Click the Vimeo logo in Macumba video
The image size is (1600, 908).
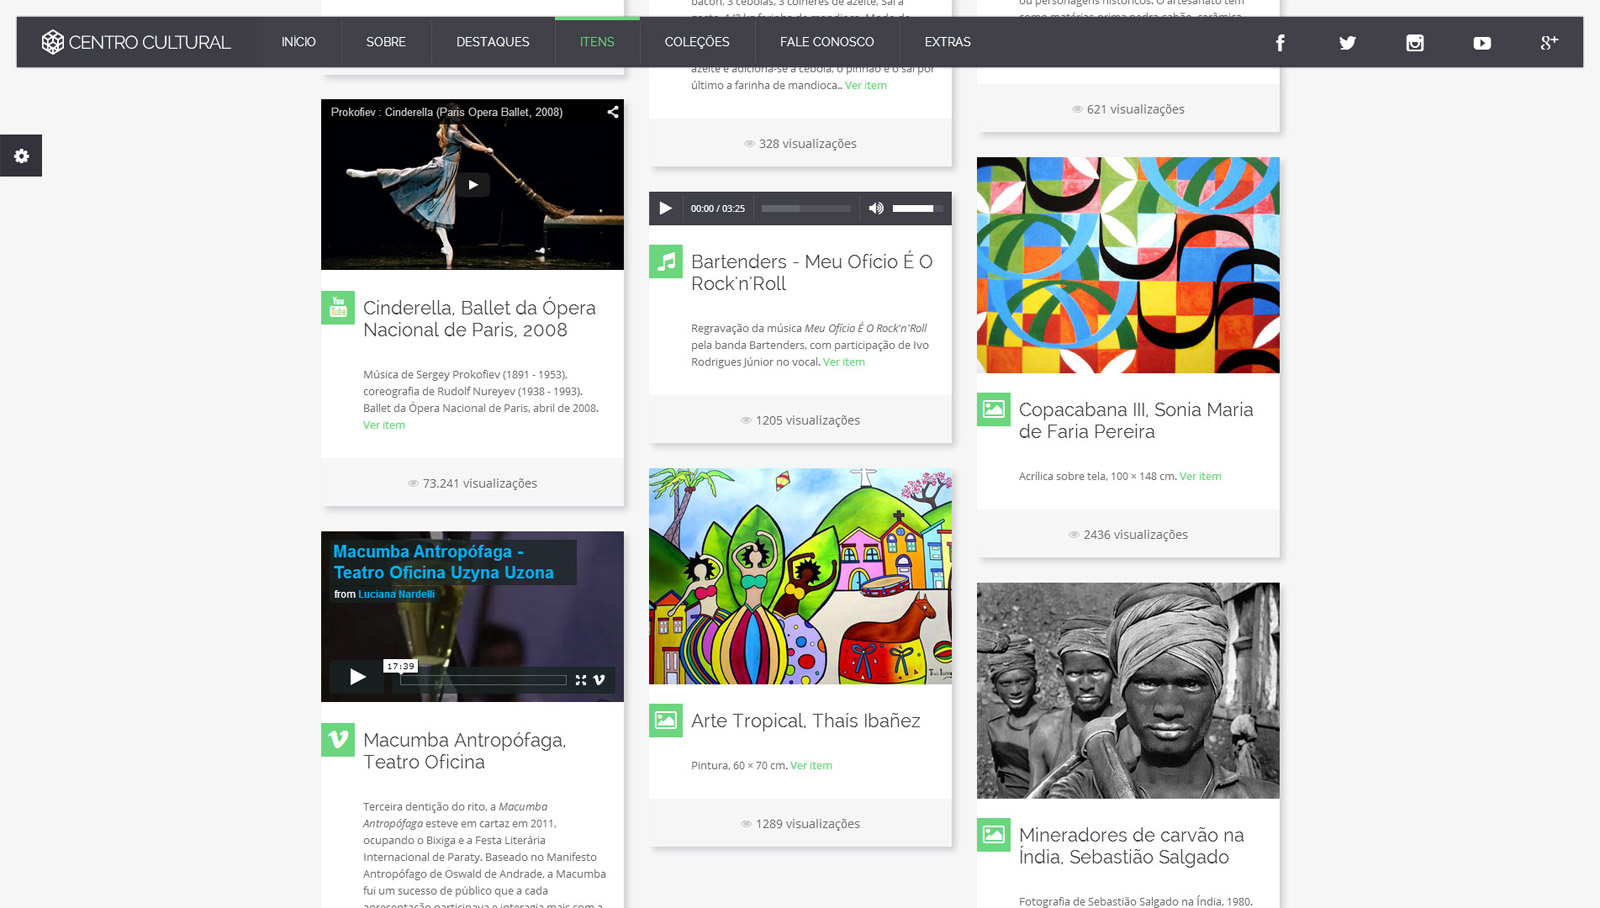pyautogui.click(x=599, y=680)
